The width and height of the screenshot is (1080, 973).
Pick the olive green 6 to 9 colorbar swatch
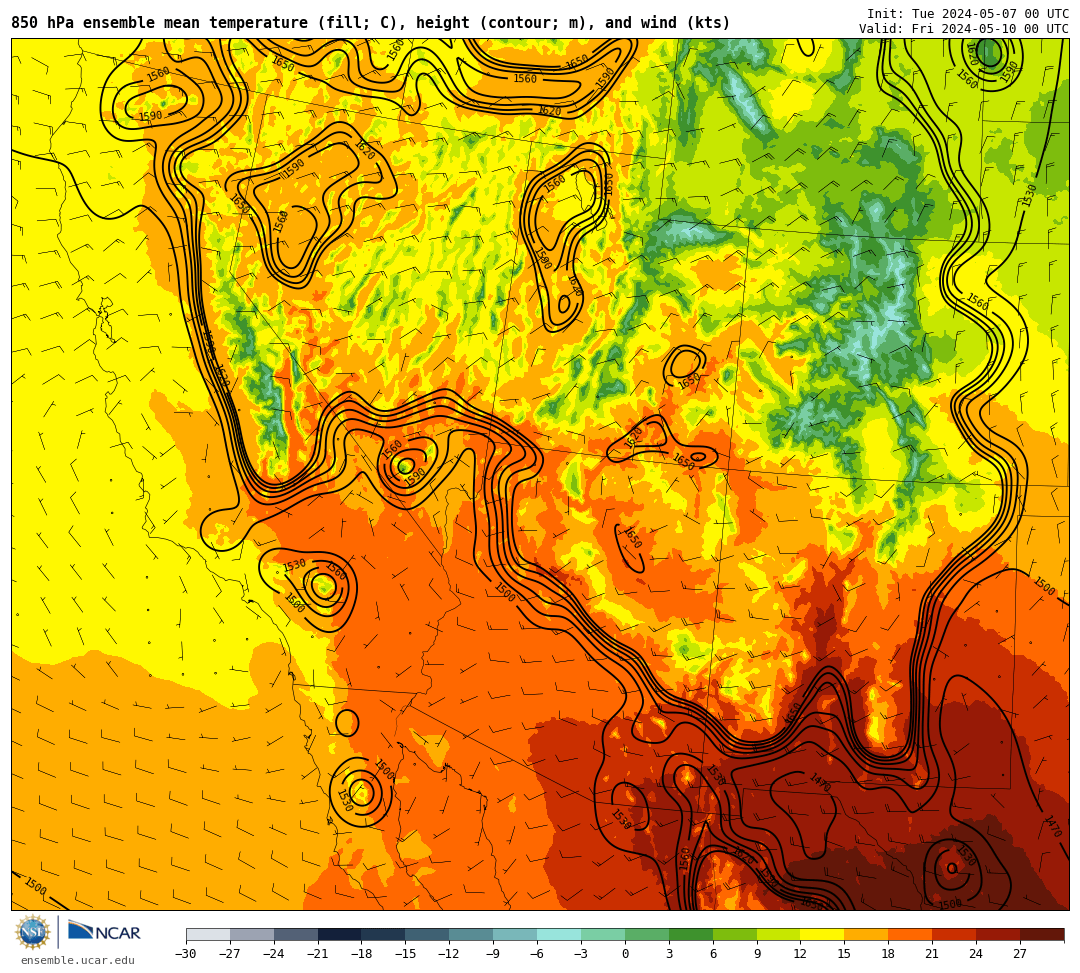click(735, 934)
